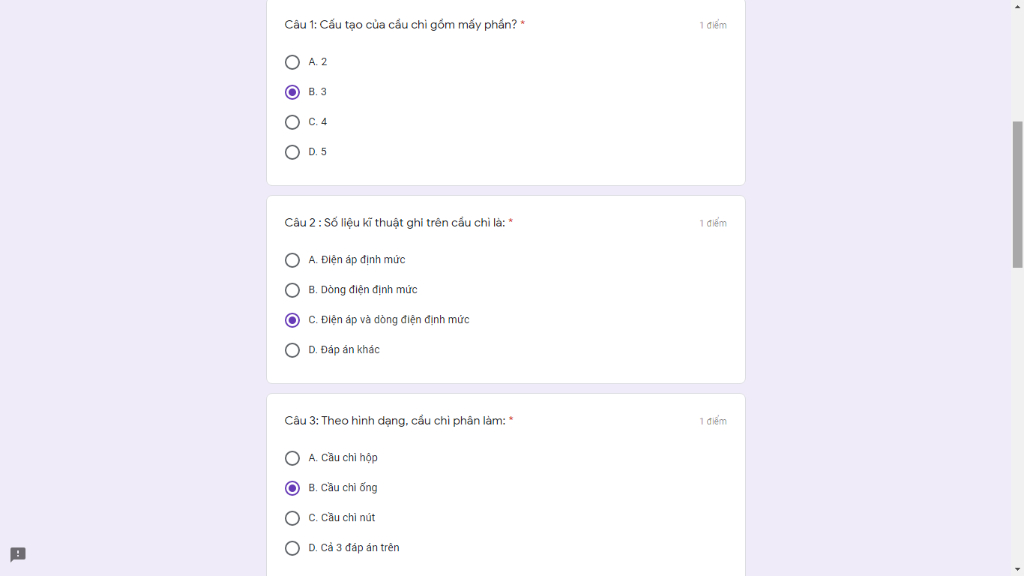Click the 1 điểm label of Câu 2
This screenshot has width=1024, height=576.
713,223
